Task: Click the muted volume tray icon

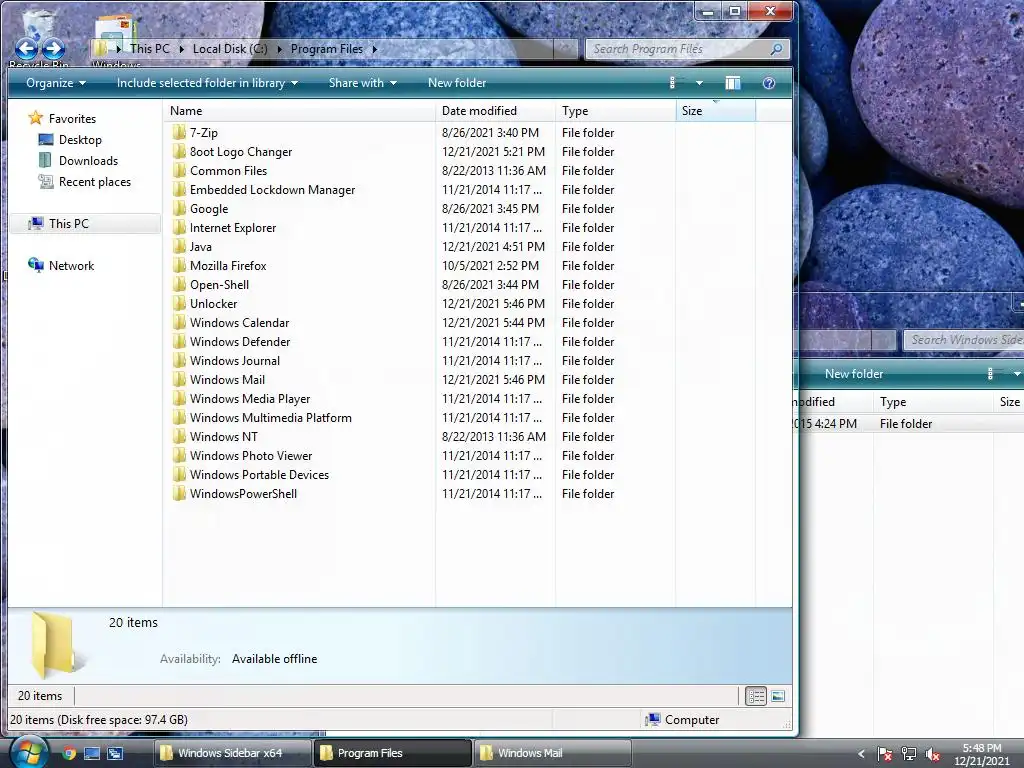Action: (x=932, y=754)
